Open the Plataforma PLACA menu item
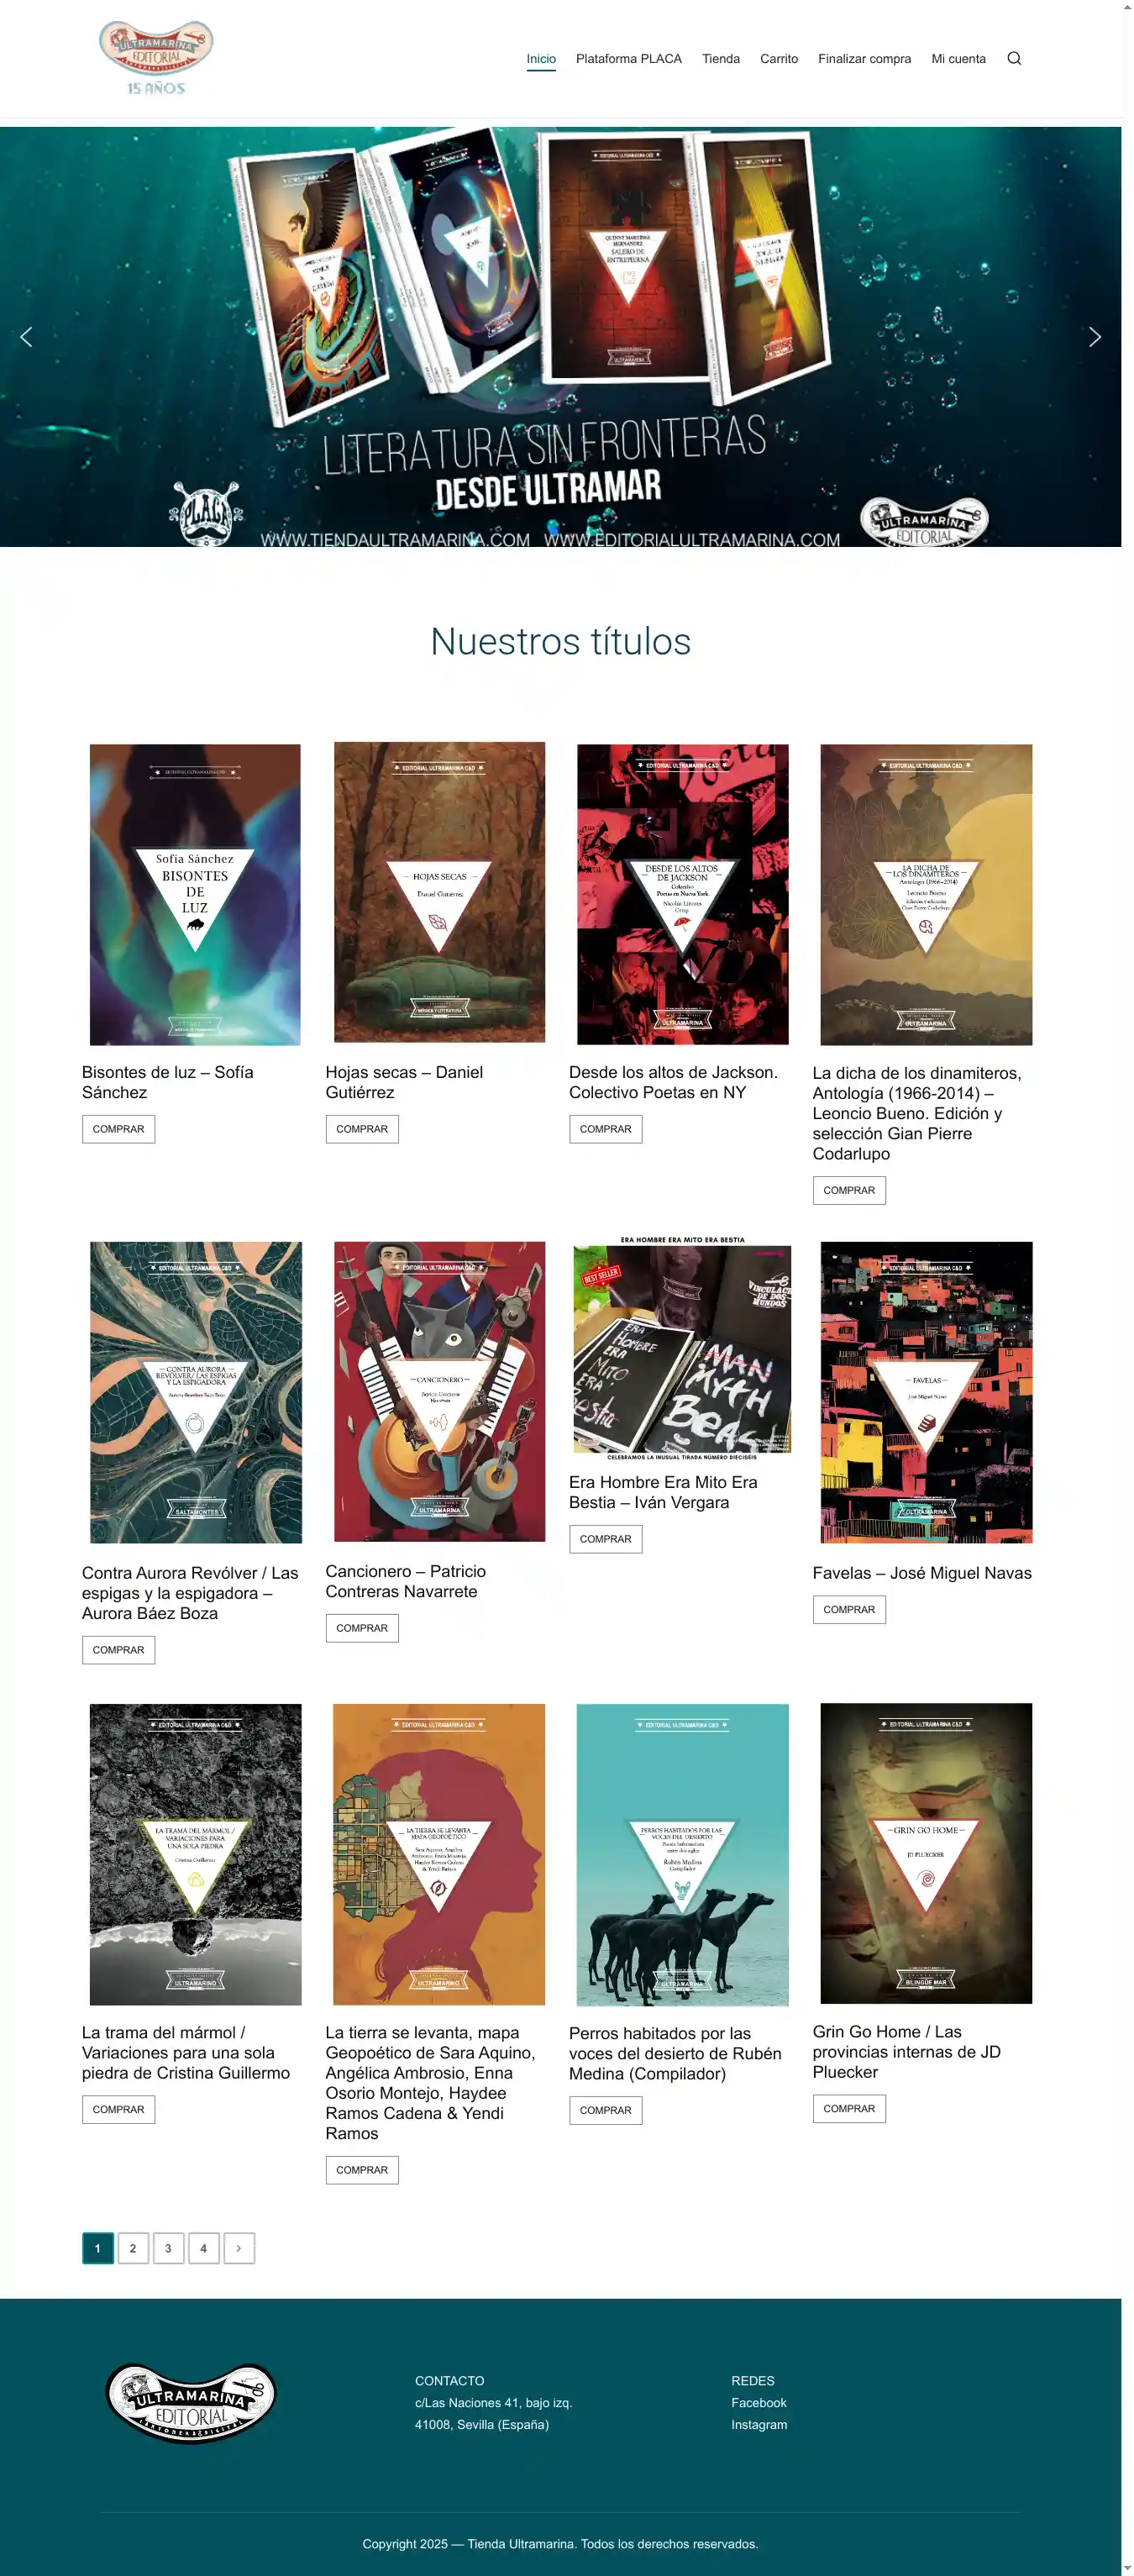The height and width of the screenshot is (2576, 1134). (629, 59)
